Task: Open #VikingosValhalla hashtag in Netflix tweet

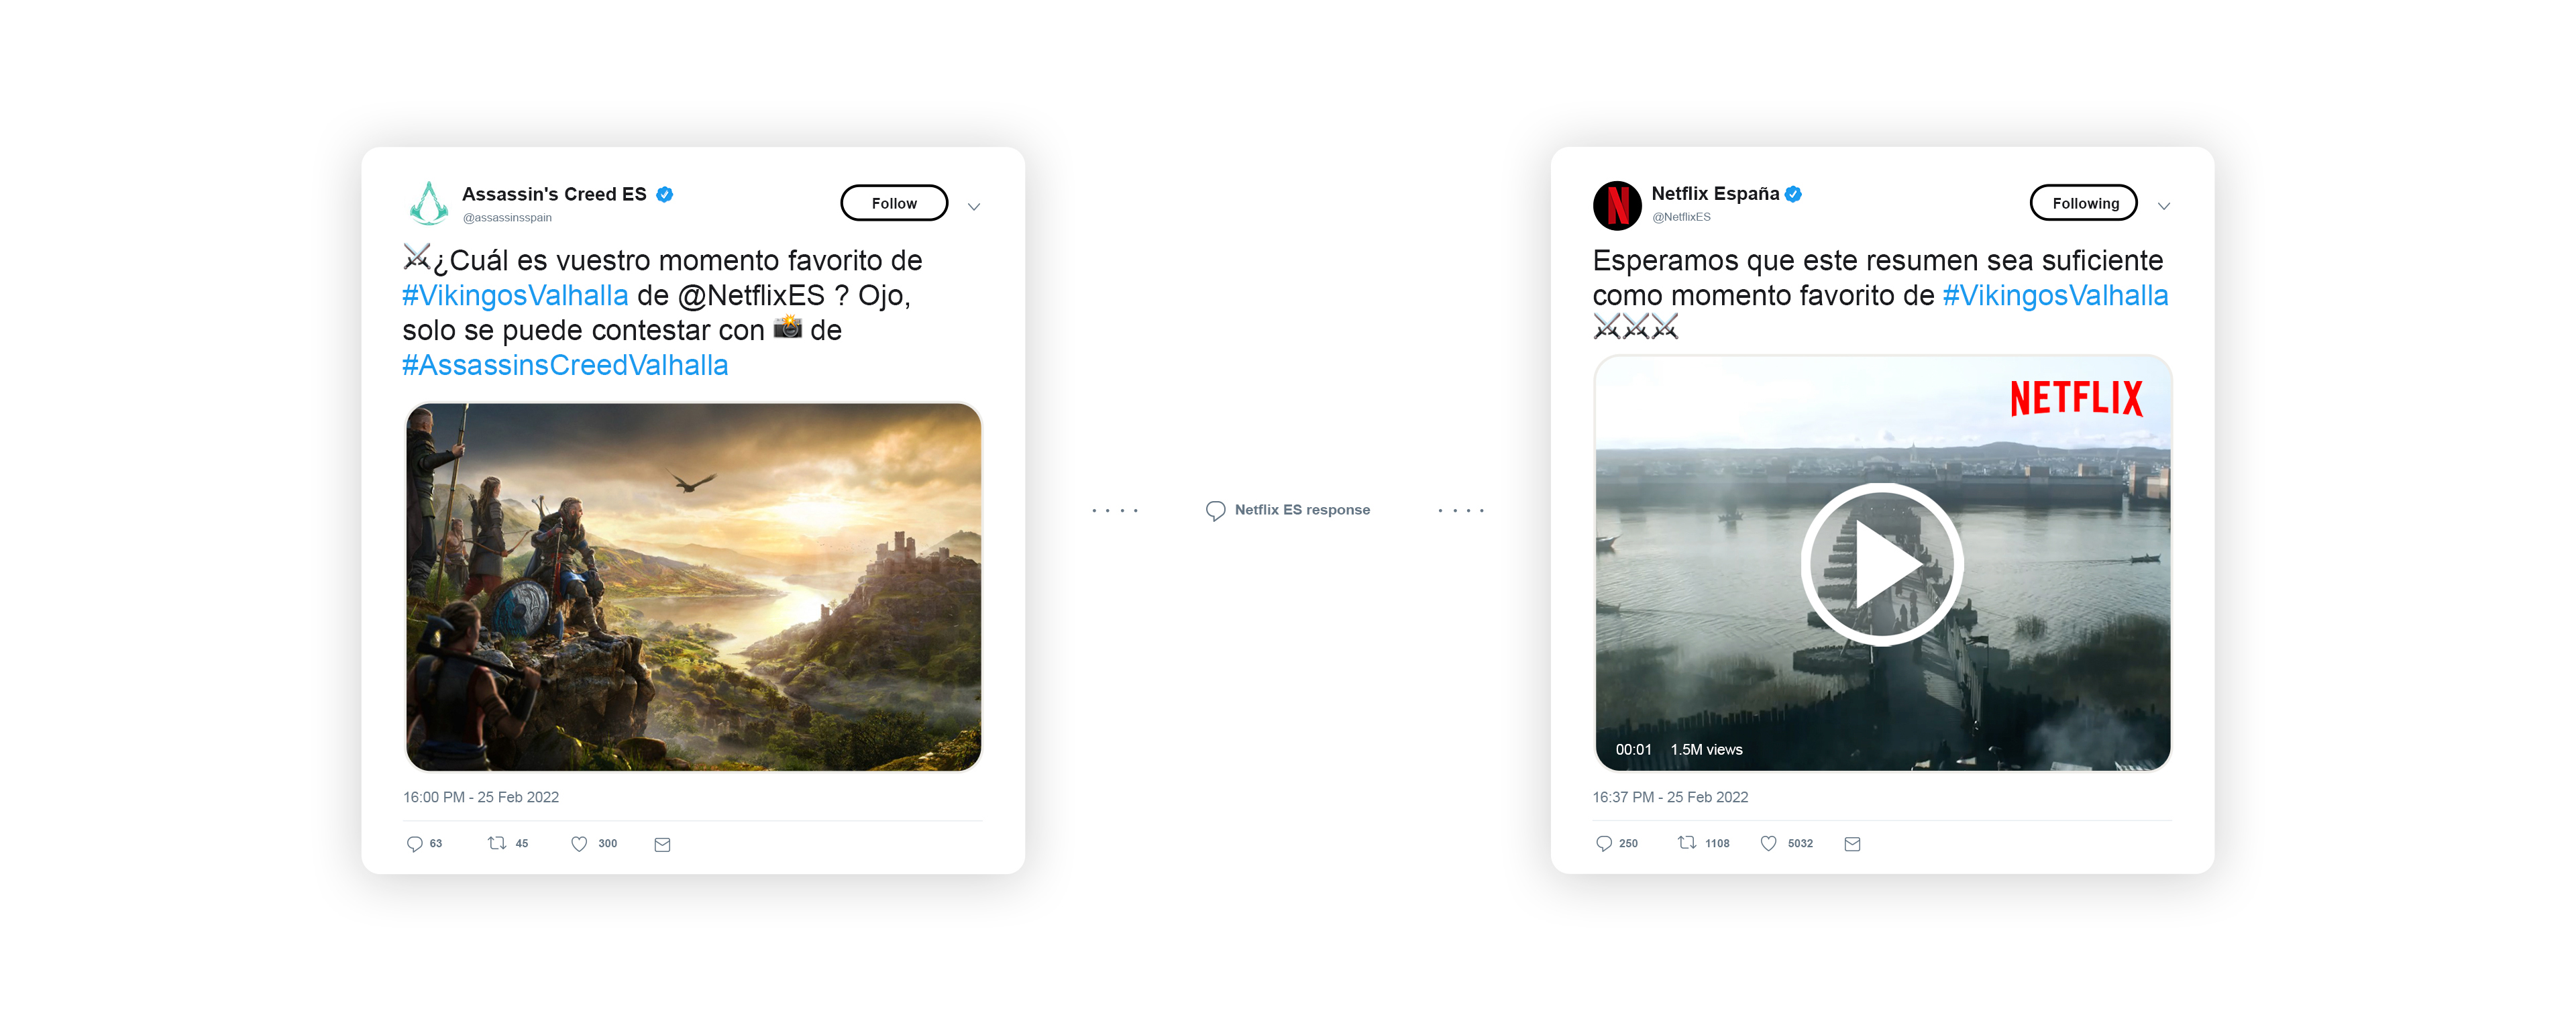Action: pyautogui.click(x=2055, y=295)
